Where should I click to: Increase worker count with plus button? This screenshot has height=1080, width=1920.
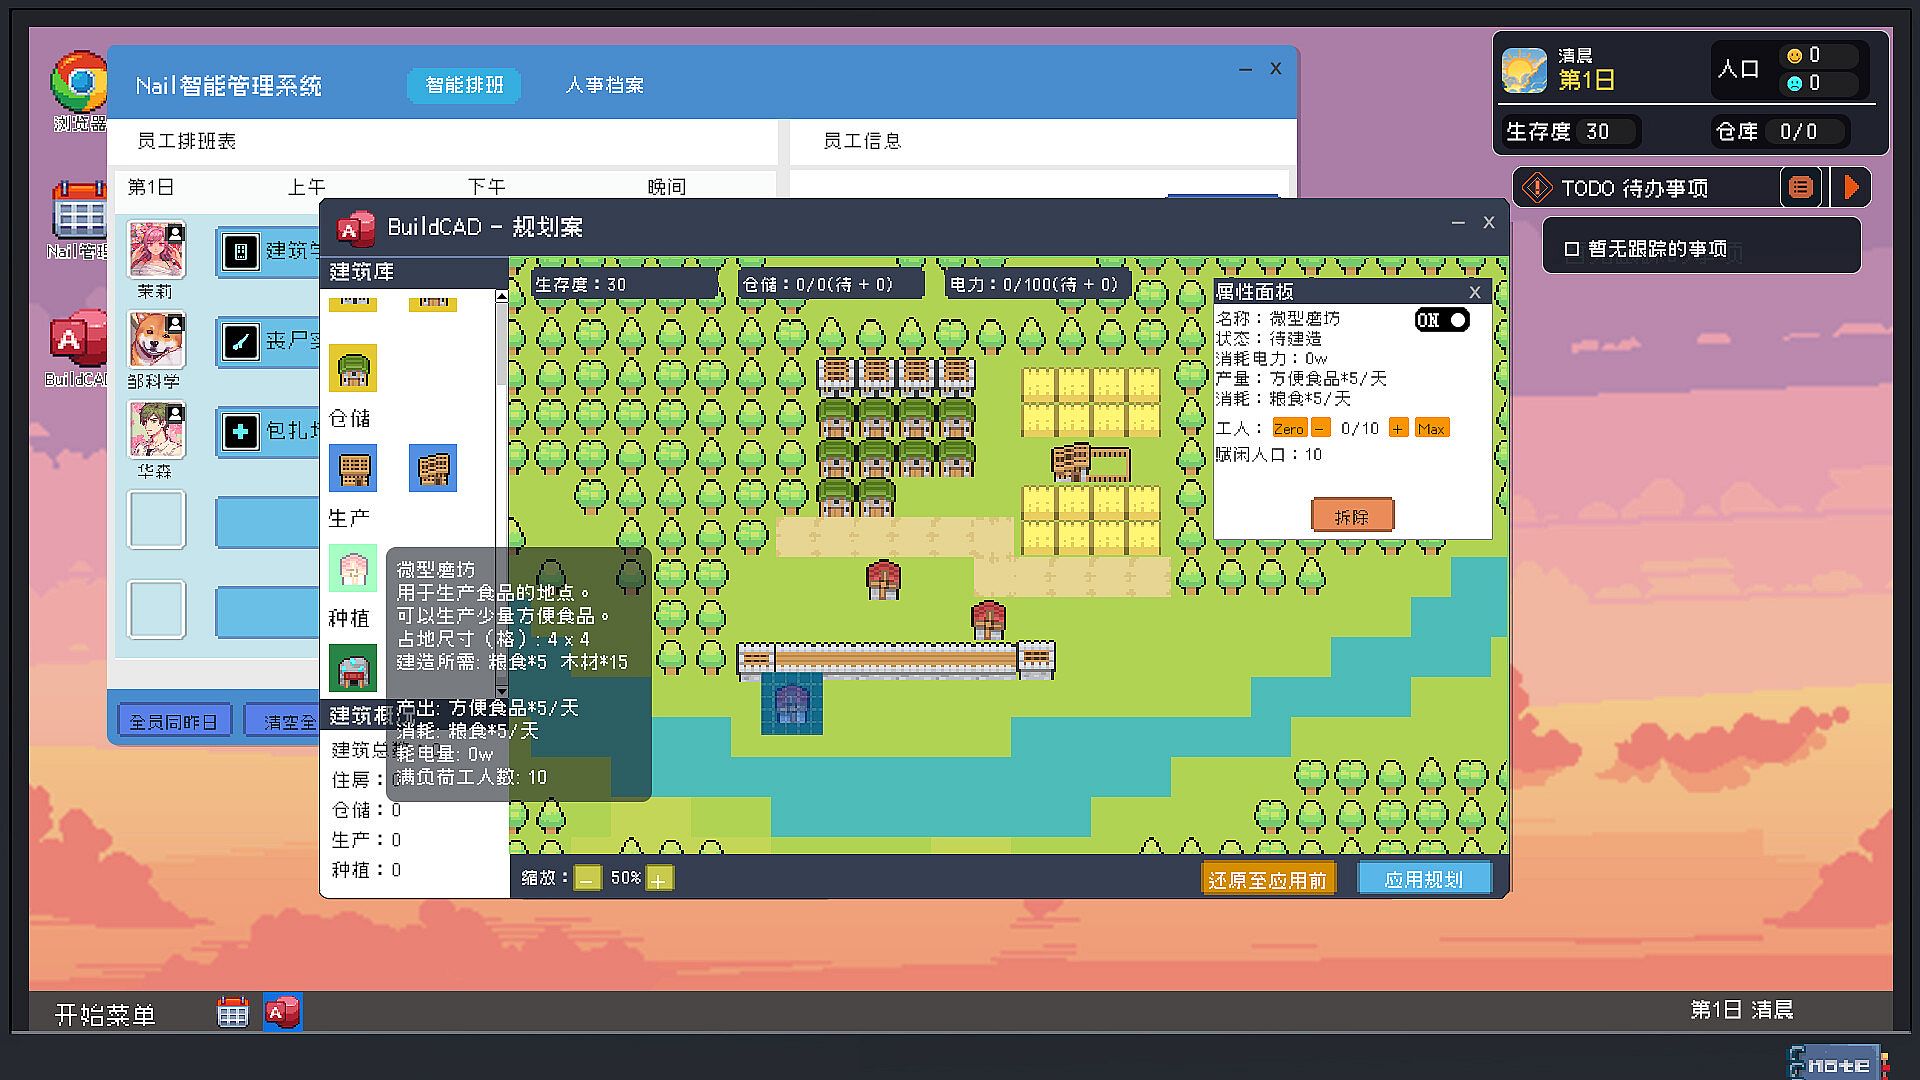tap(1398, 428)
